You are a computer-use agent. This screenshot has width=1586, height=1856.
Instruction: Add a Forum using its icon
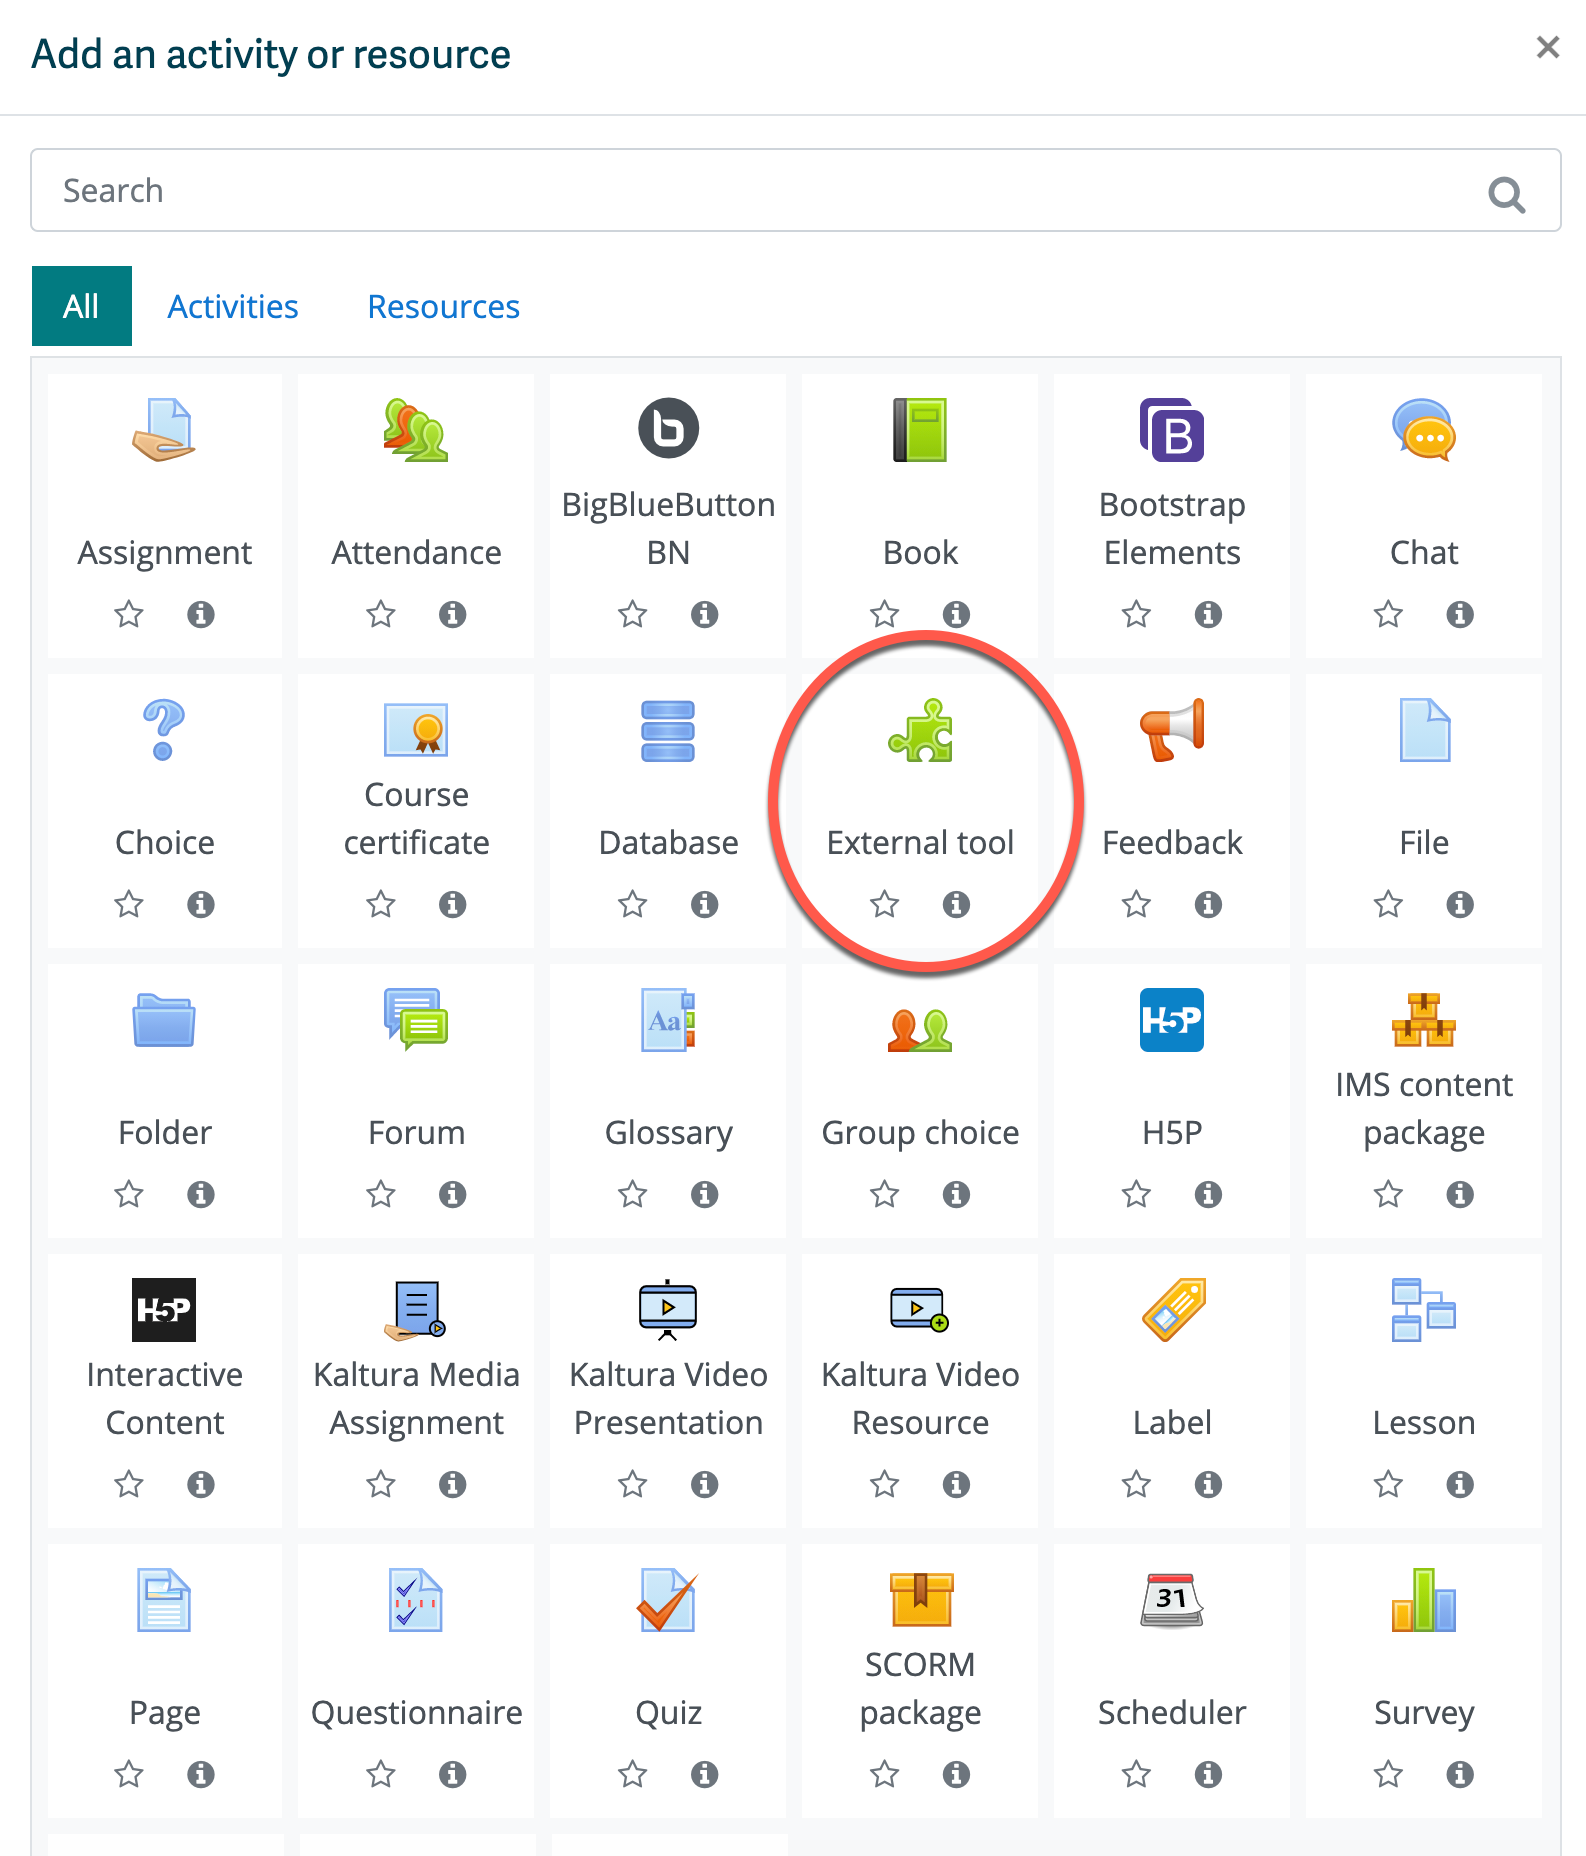click(x=416, y=1020)
